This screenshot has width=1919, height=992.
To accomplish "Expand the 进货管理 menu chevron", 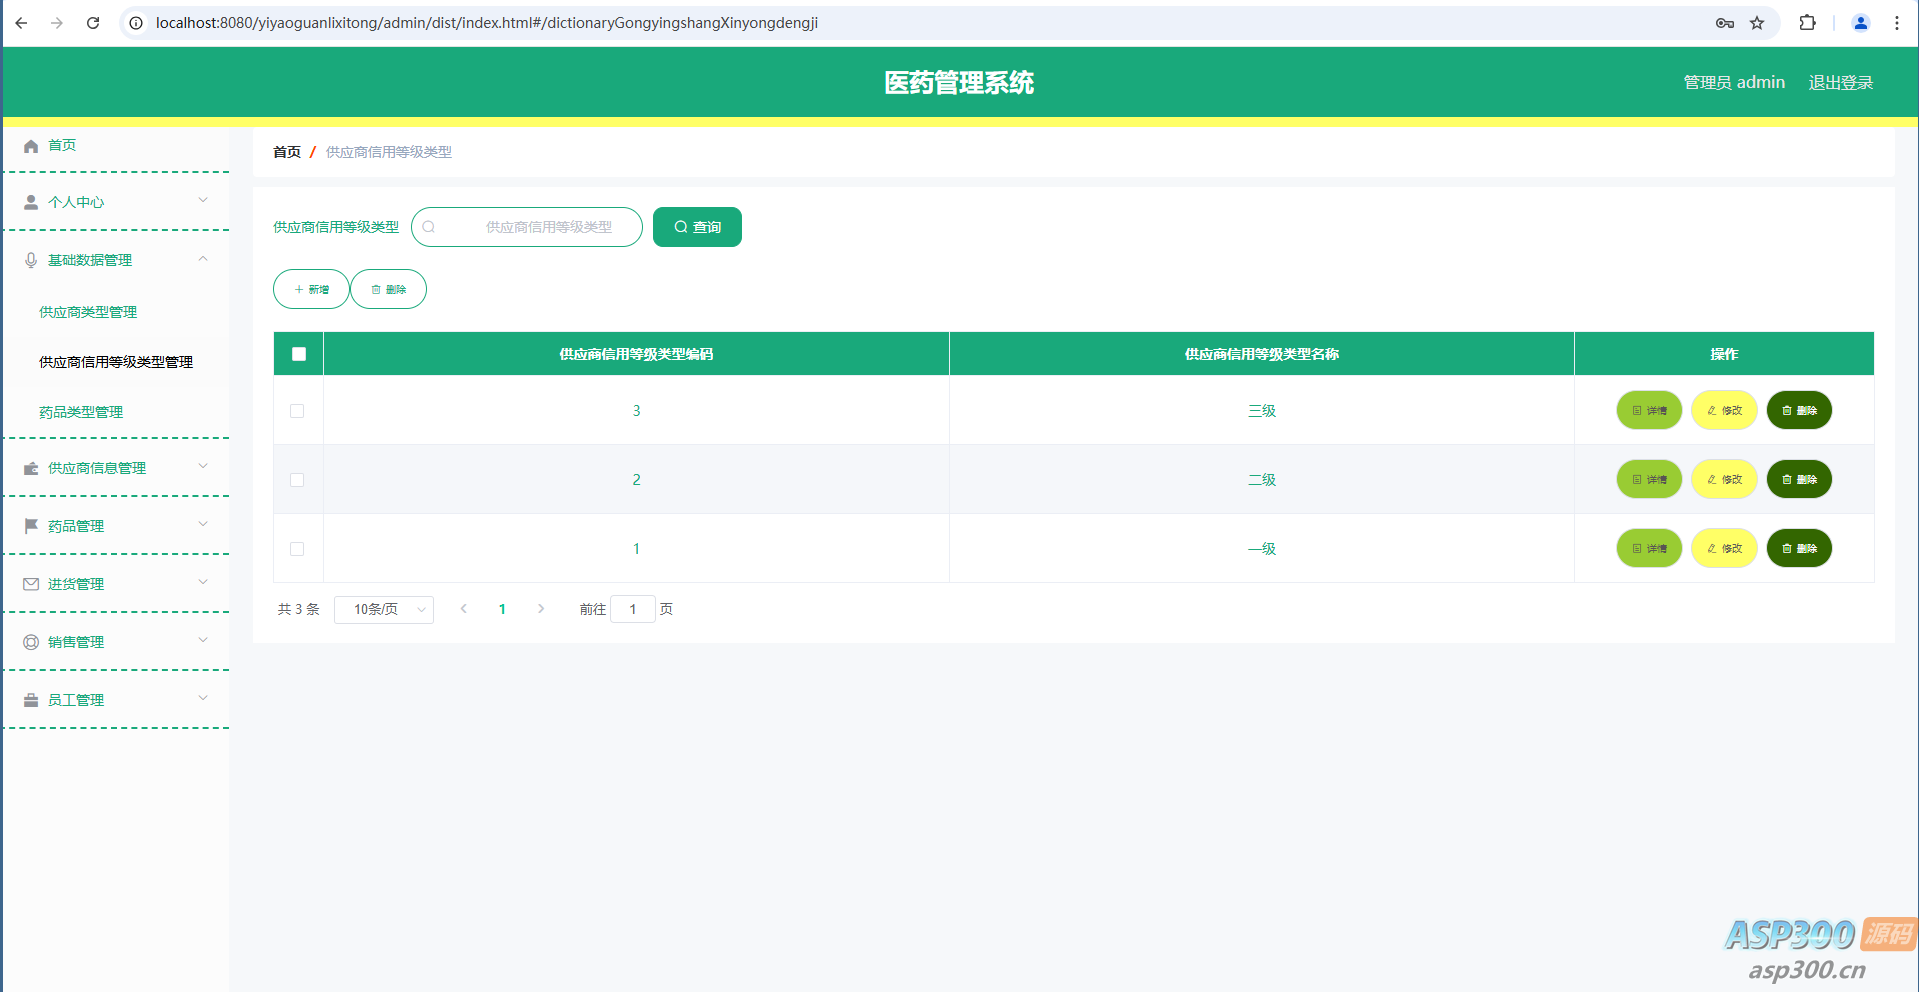I will pyautogui.click(x=203, y=582).
